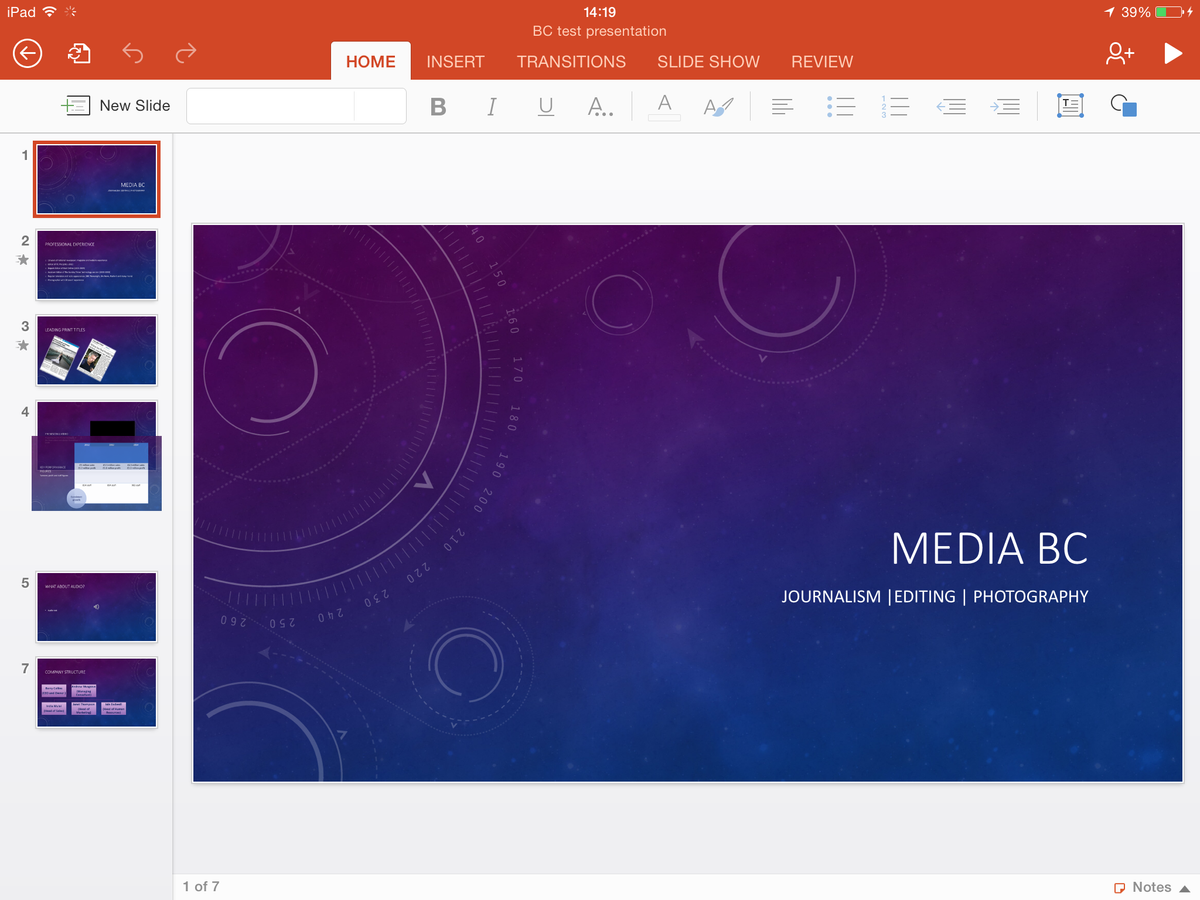Open the font name selector
The height and width of the screenshot is (900, 1200).
point(268,105)
